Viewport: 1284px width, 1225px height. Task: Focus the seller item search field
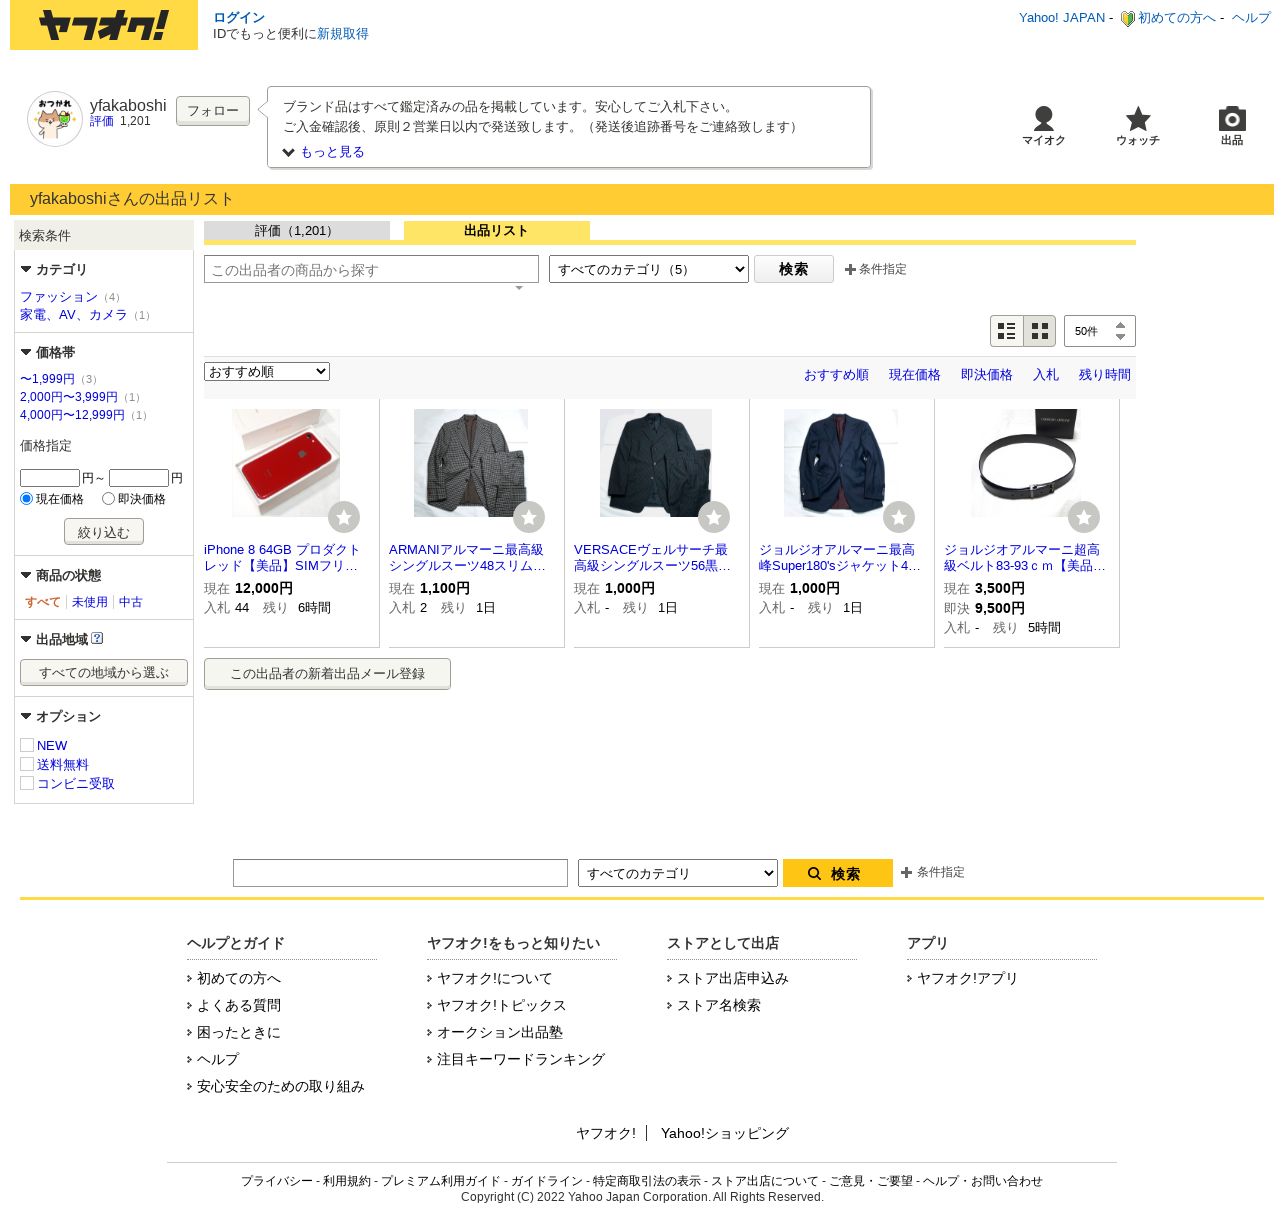(371, 270)
